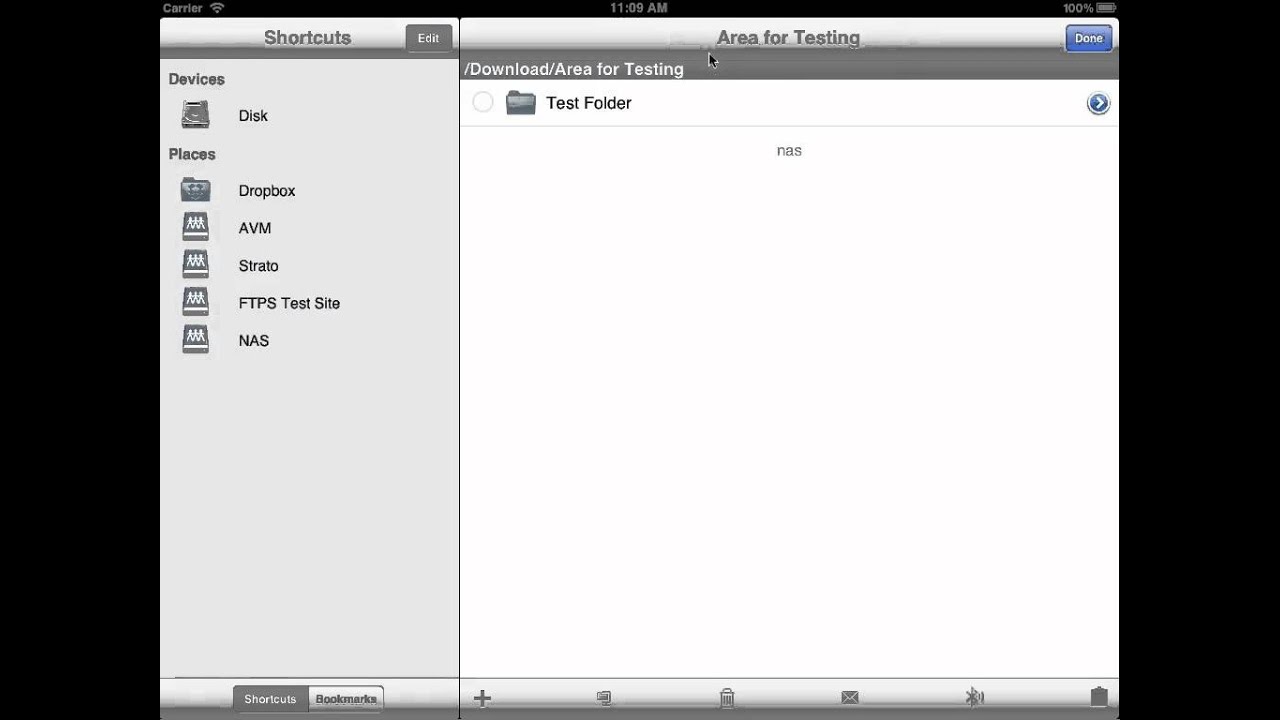Click the Test Folder name
The image size is (1280, 720).
[x=588, y=103]
